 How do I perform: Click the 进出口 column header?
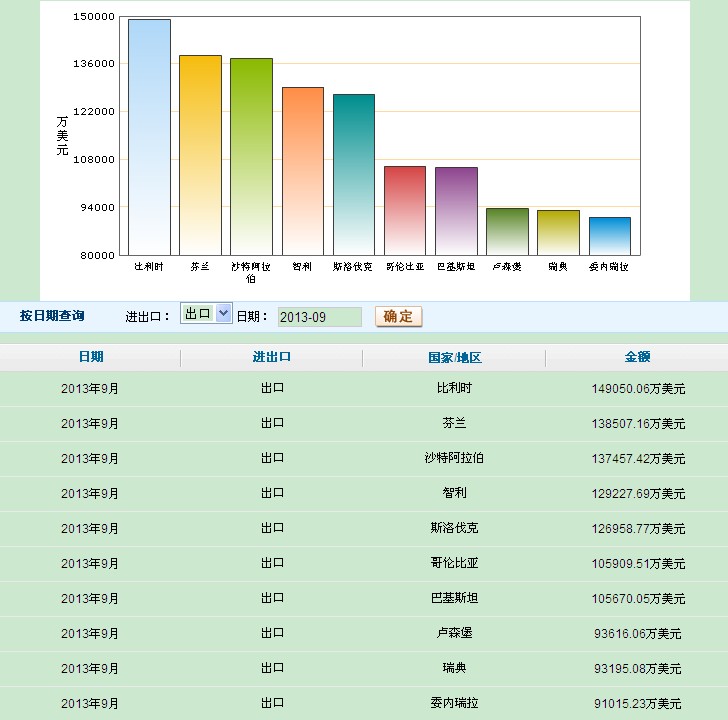[272, 357]
